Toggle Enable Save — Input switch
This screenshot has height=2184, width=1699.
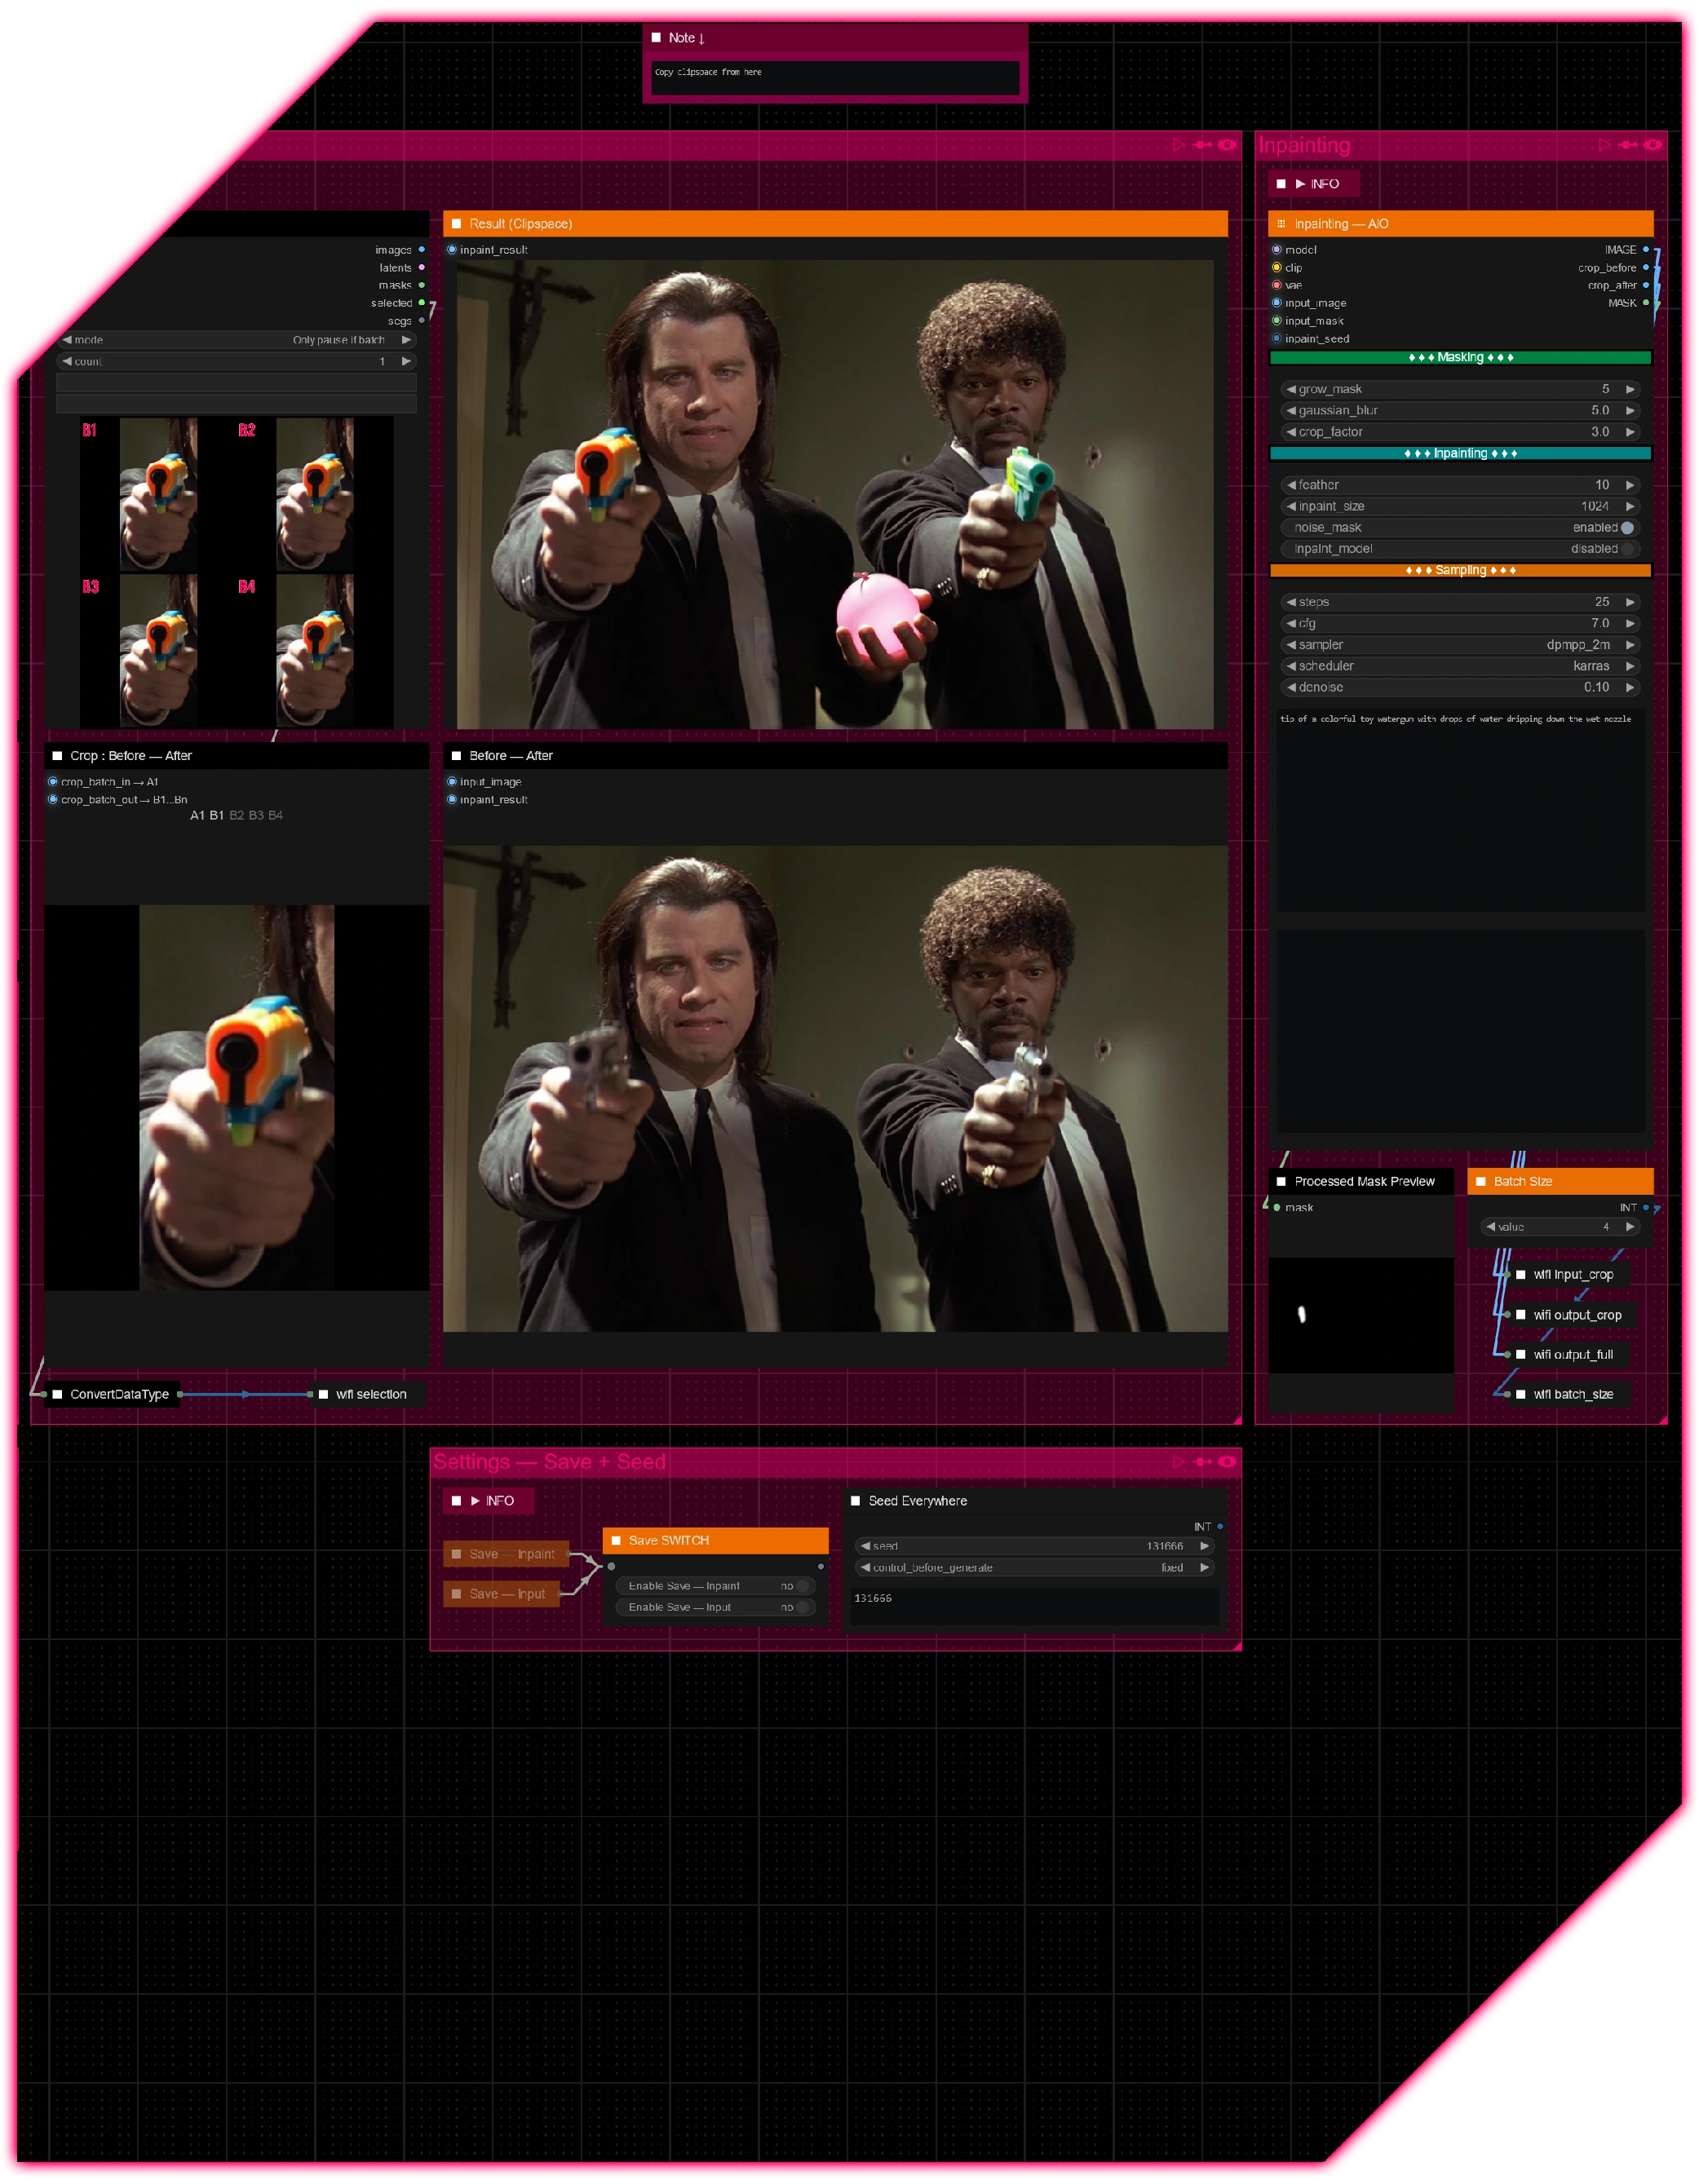coord(802,1607)
